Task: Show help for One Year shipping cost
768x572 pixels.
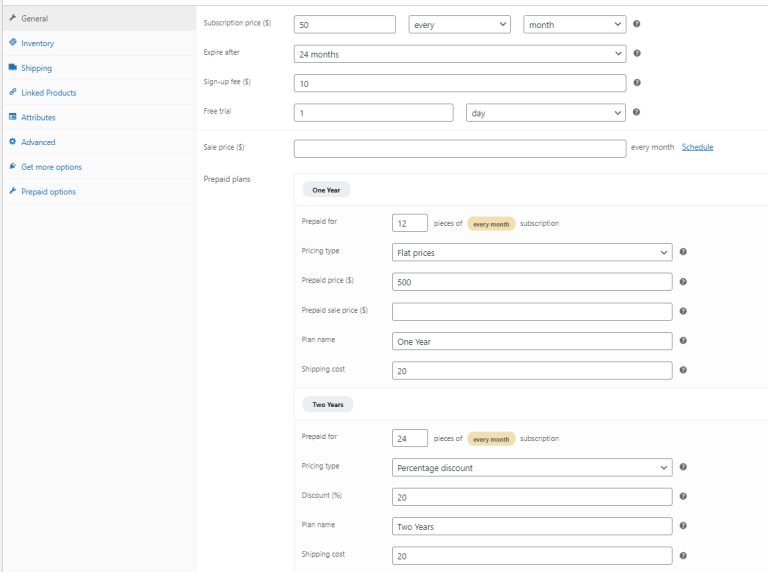Action: (683, 370)
